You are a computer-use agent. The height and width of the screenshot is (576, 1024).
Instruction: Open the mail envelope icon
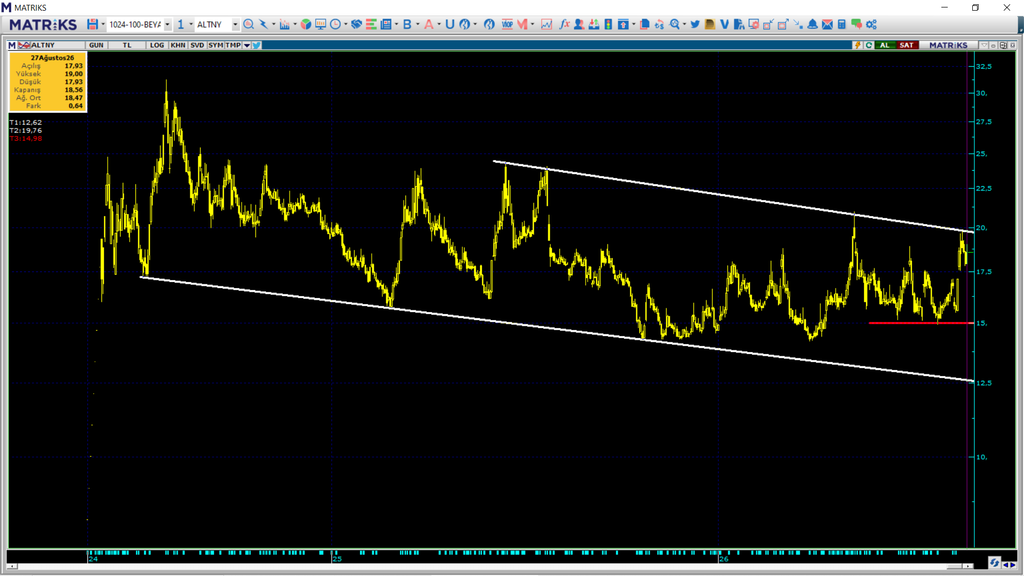[x=827, y=24]
